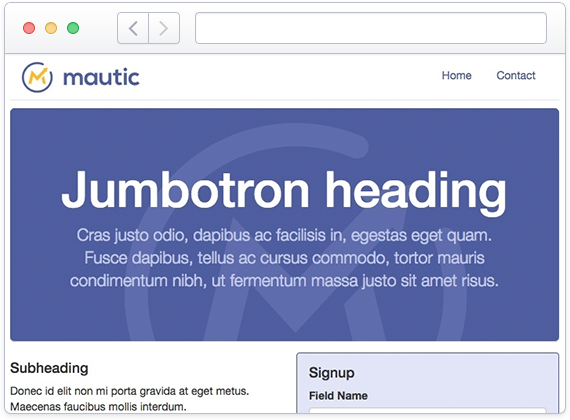570x420 pixels.
Task: Click the mautic wordmark text
Action: (x=101, y=77)
